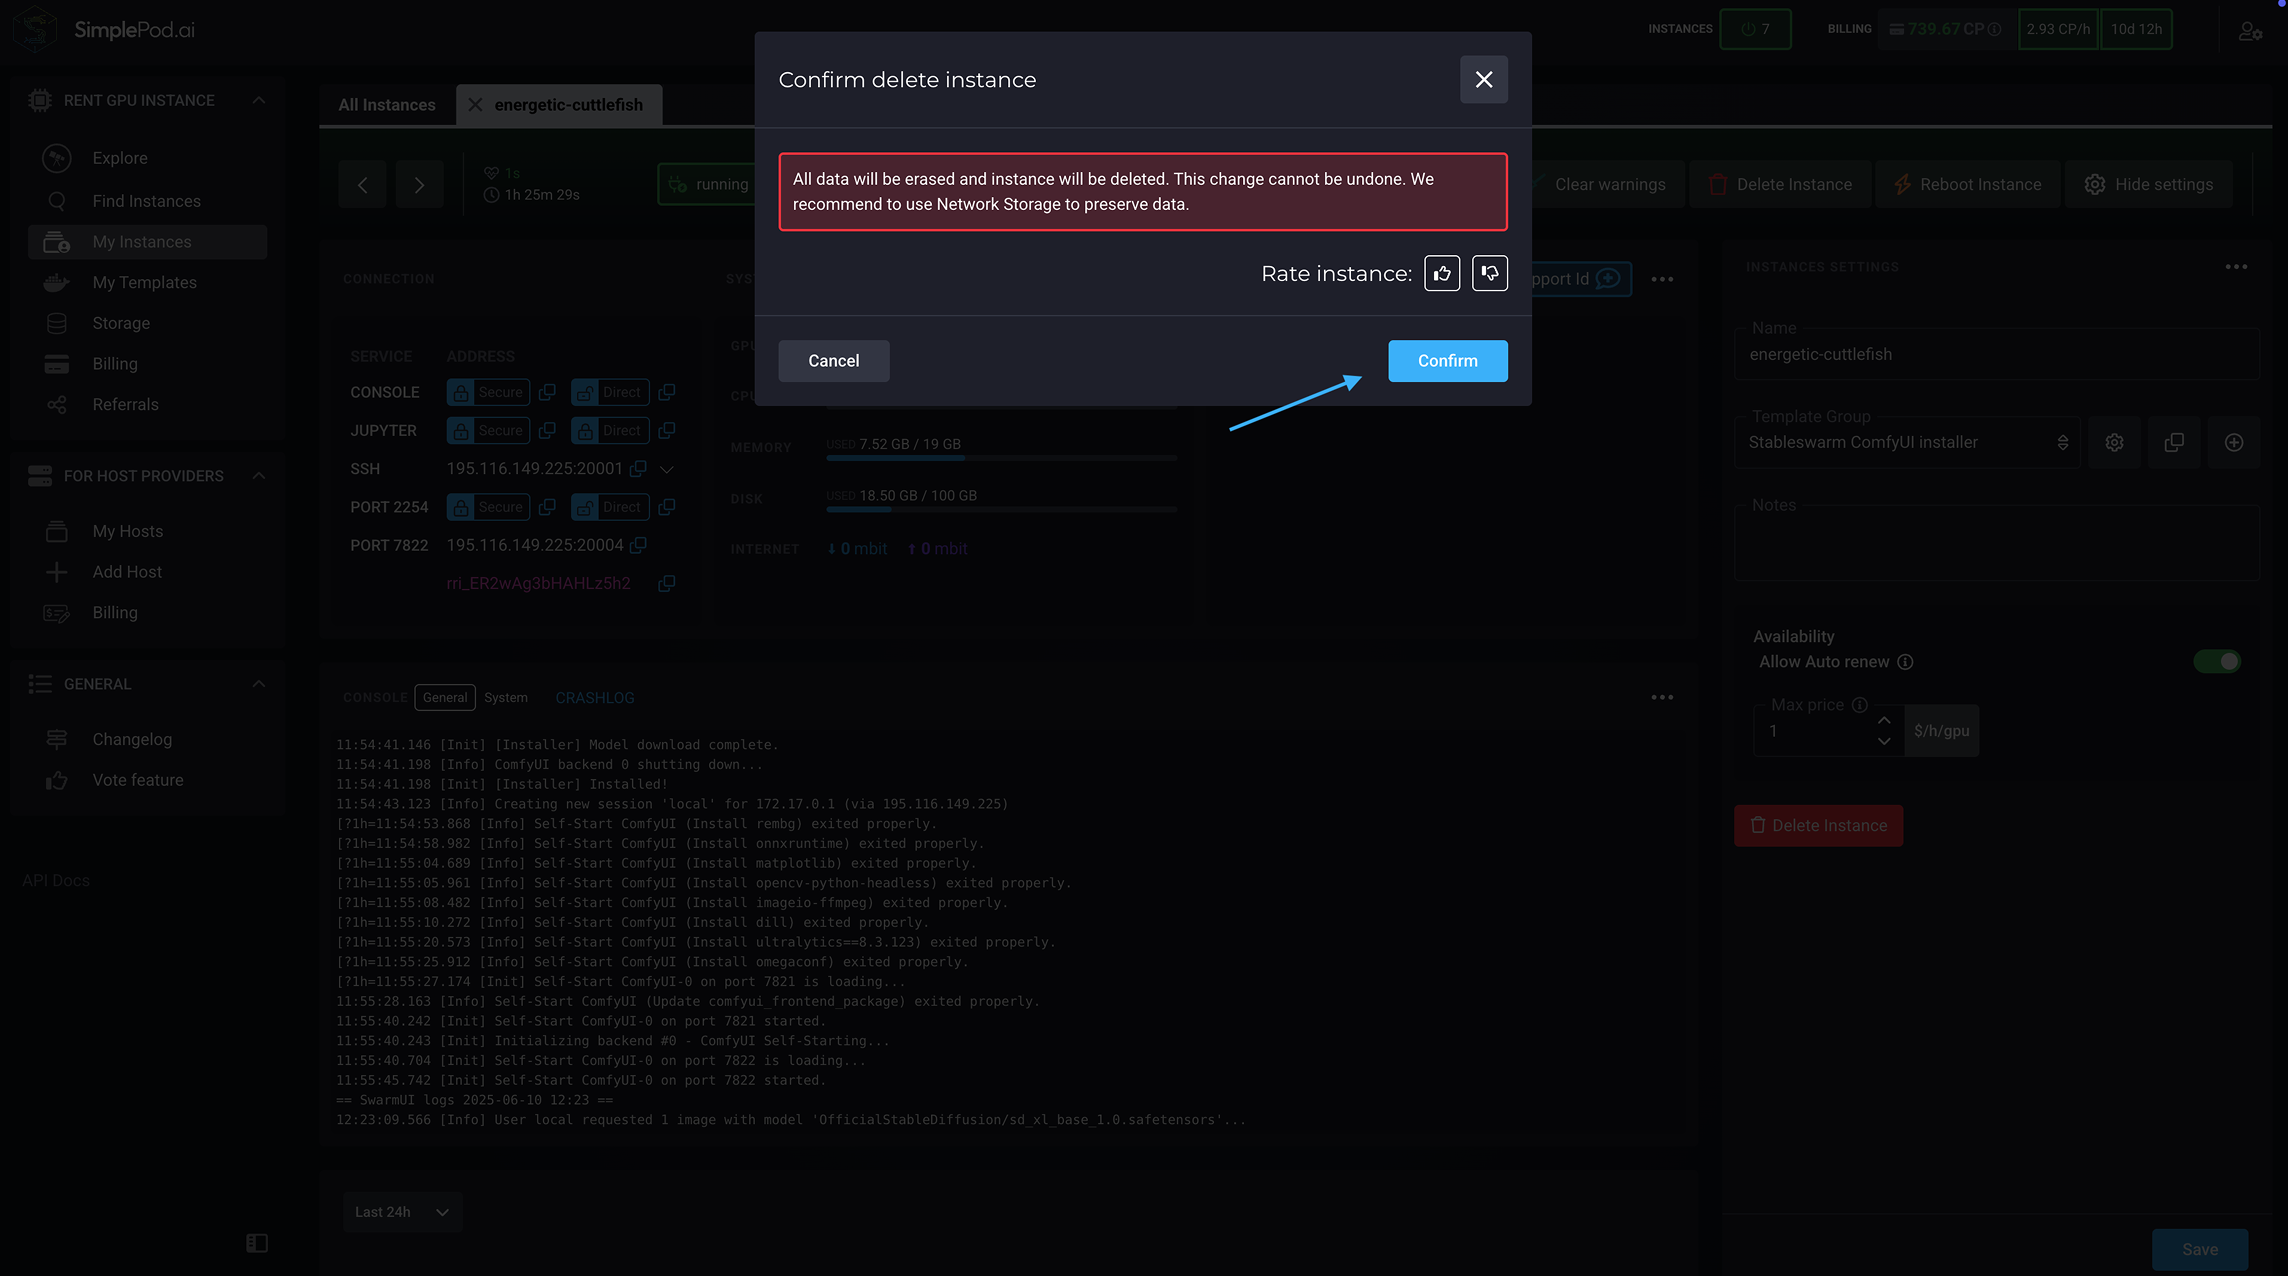This screenshot has height=1276, width=2288.
Task: Collapse the Rent GPU Instance section
Action: click(x=259, y=100)
